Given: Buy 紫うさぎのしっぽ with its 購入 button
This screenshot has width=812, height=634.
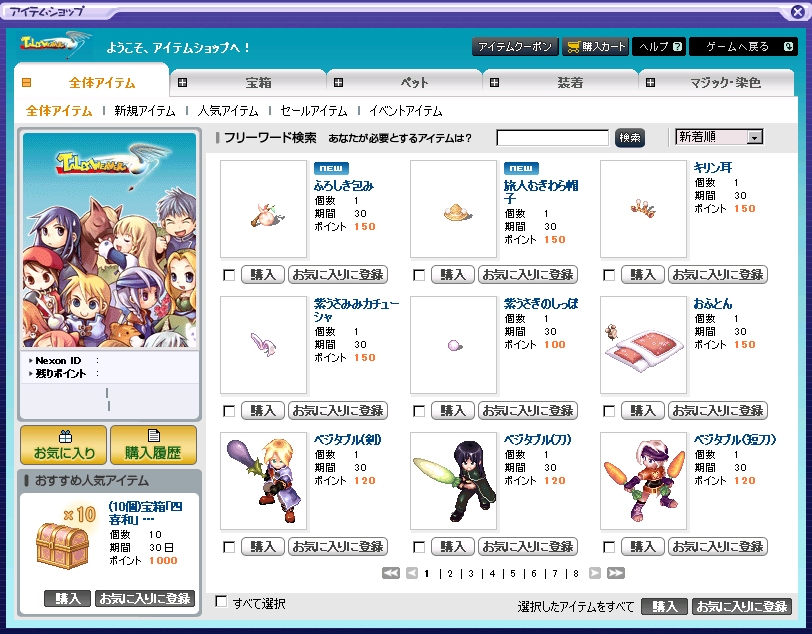Looking at the screenshot, I should [x=453, y=411].
